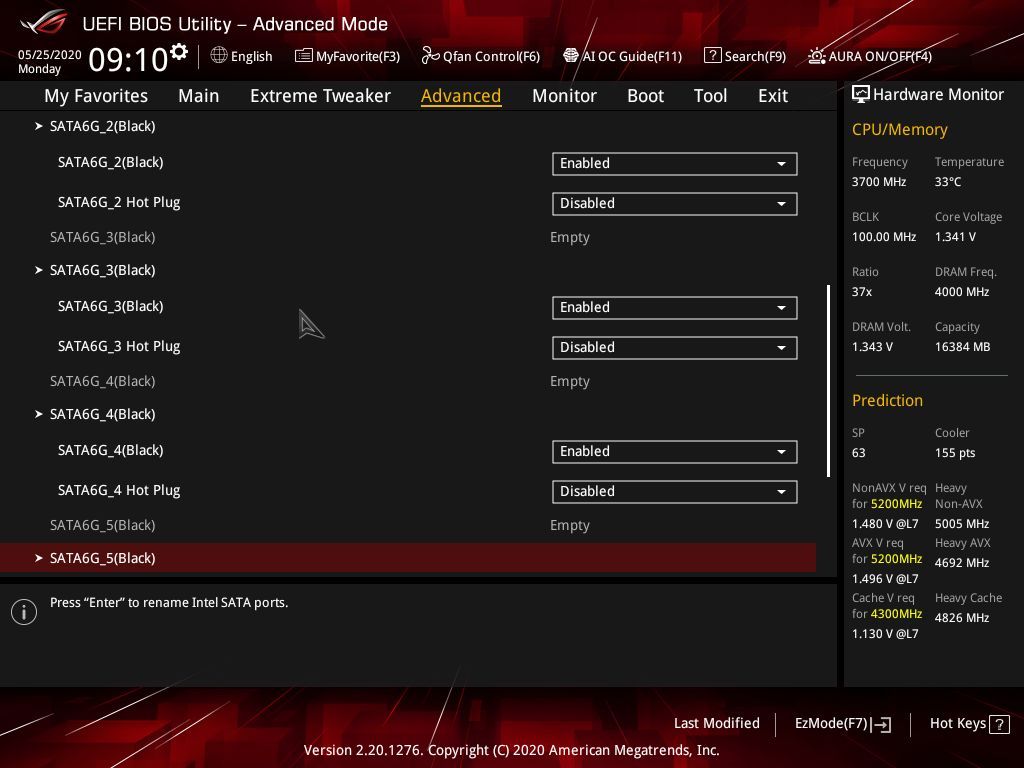
Task: Click Search(F9) label
Action: [755, 56]
